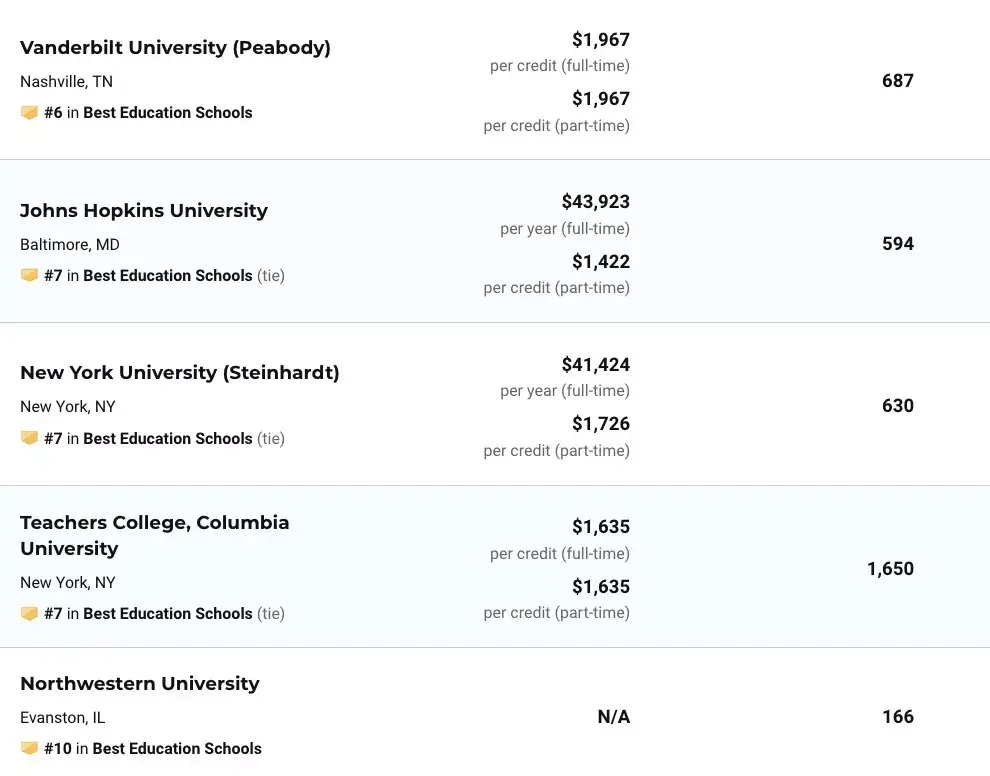The width and height of the screenshot is (990, 776).
Task: Click Northwestern's #10 in Best Education Schools
Action: 153,748
